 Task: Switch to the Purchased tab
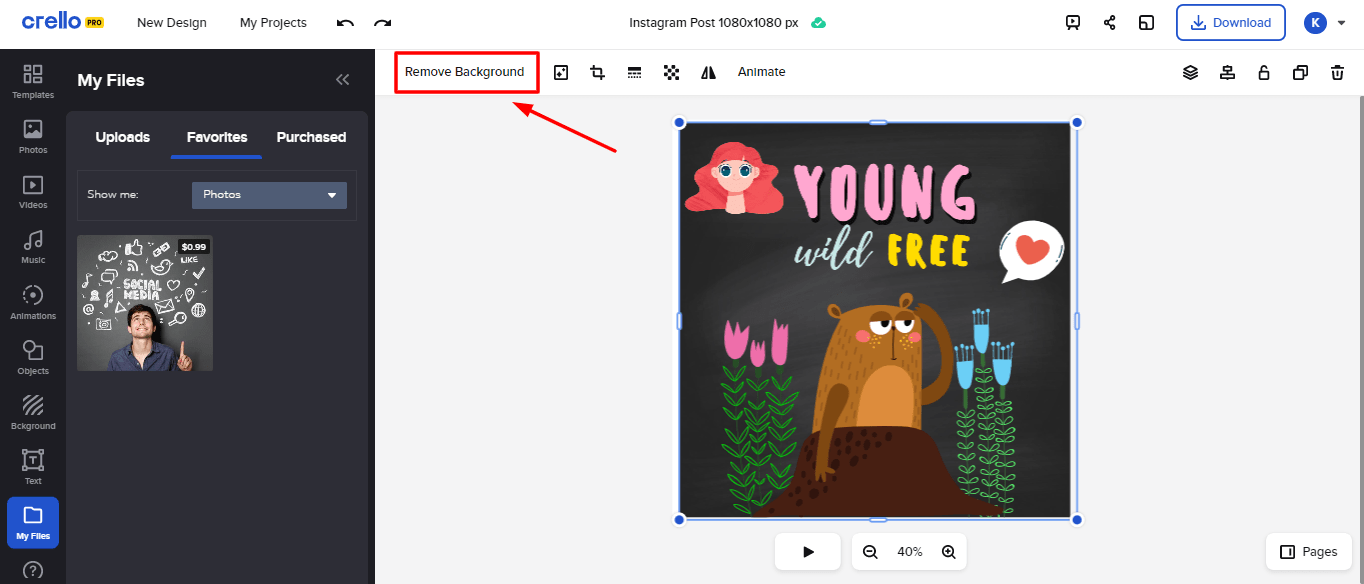(x=311, y=137)
